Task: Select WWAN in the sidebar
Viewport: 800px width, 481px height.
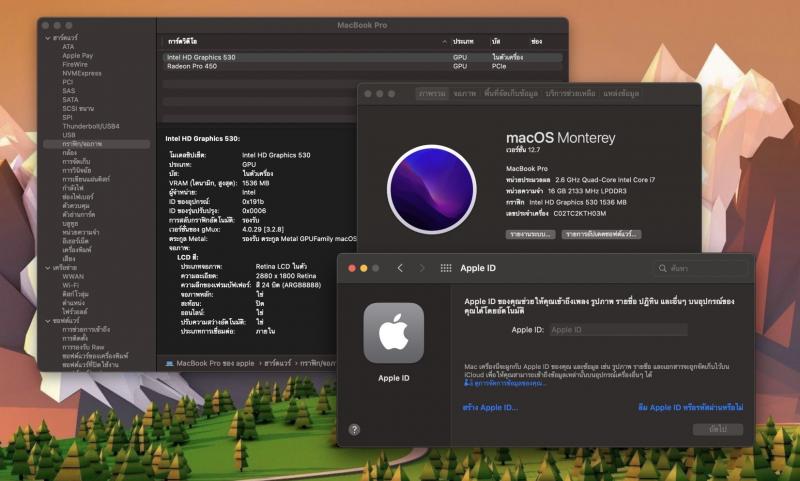Action: 73,276
